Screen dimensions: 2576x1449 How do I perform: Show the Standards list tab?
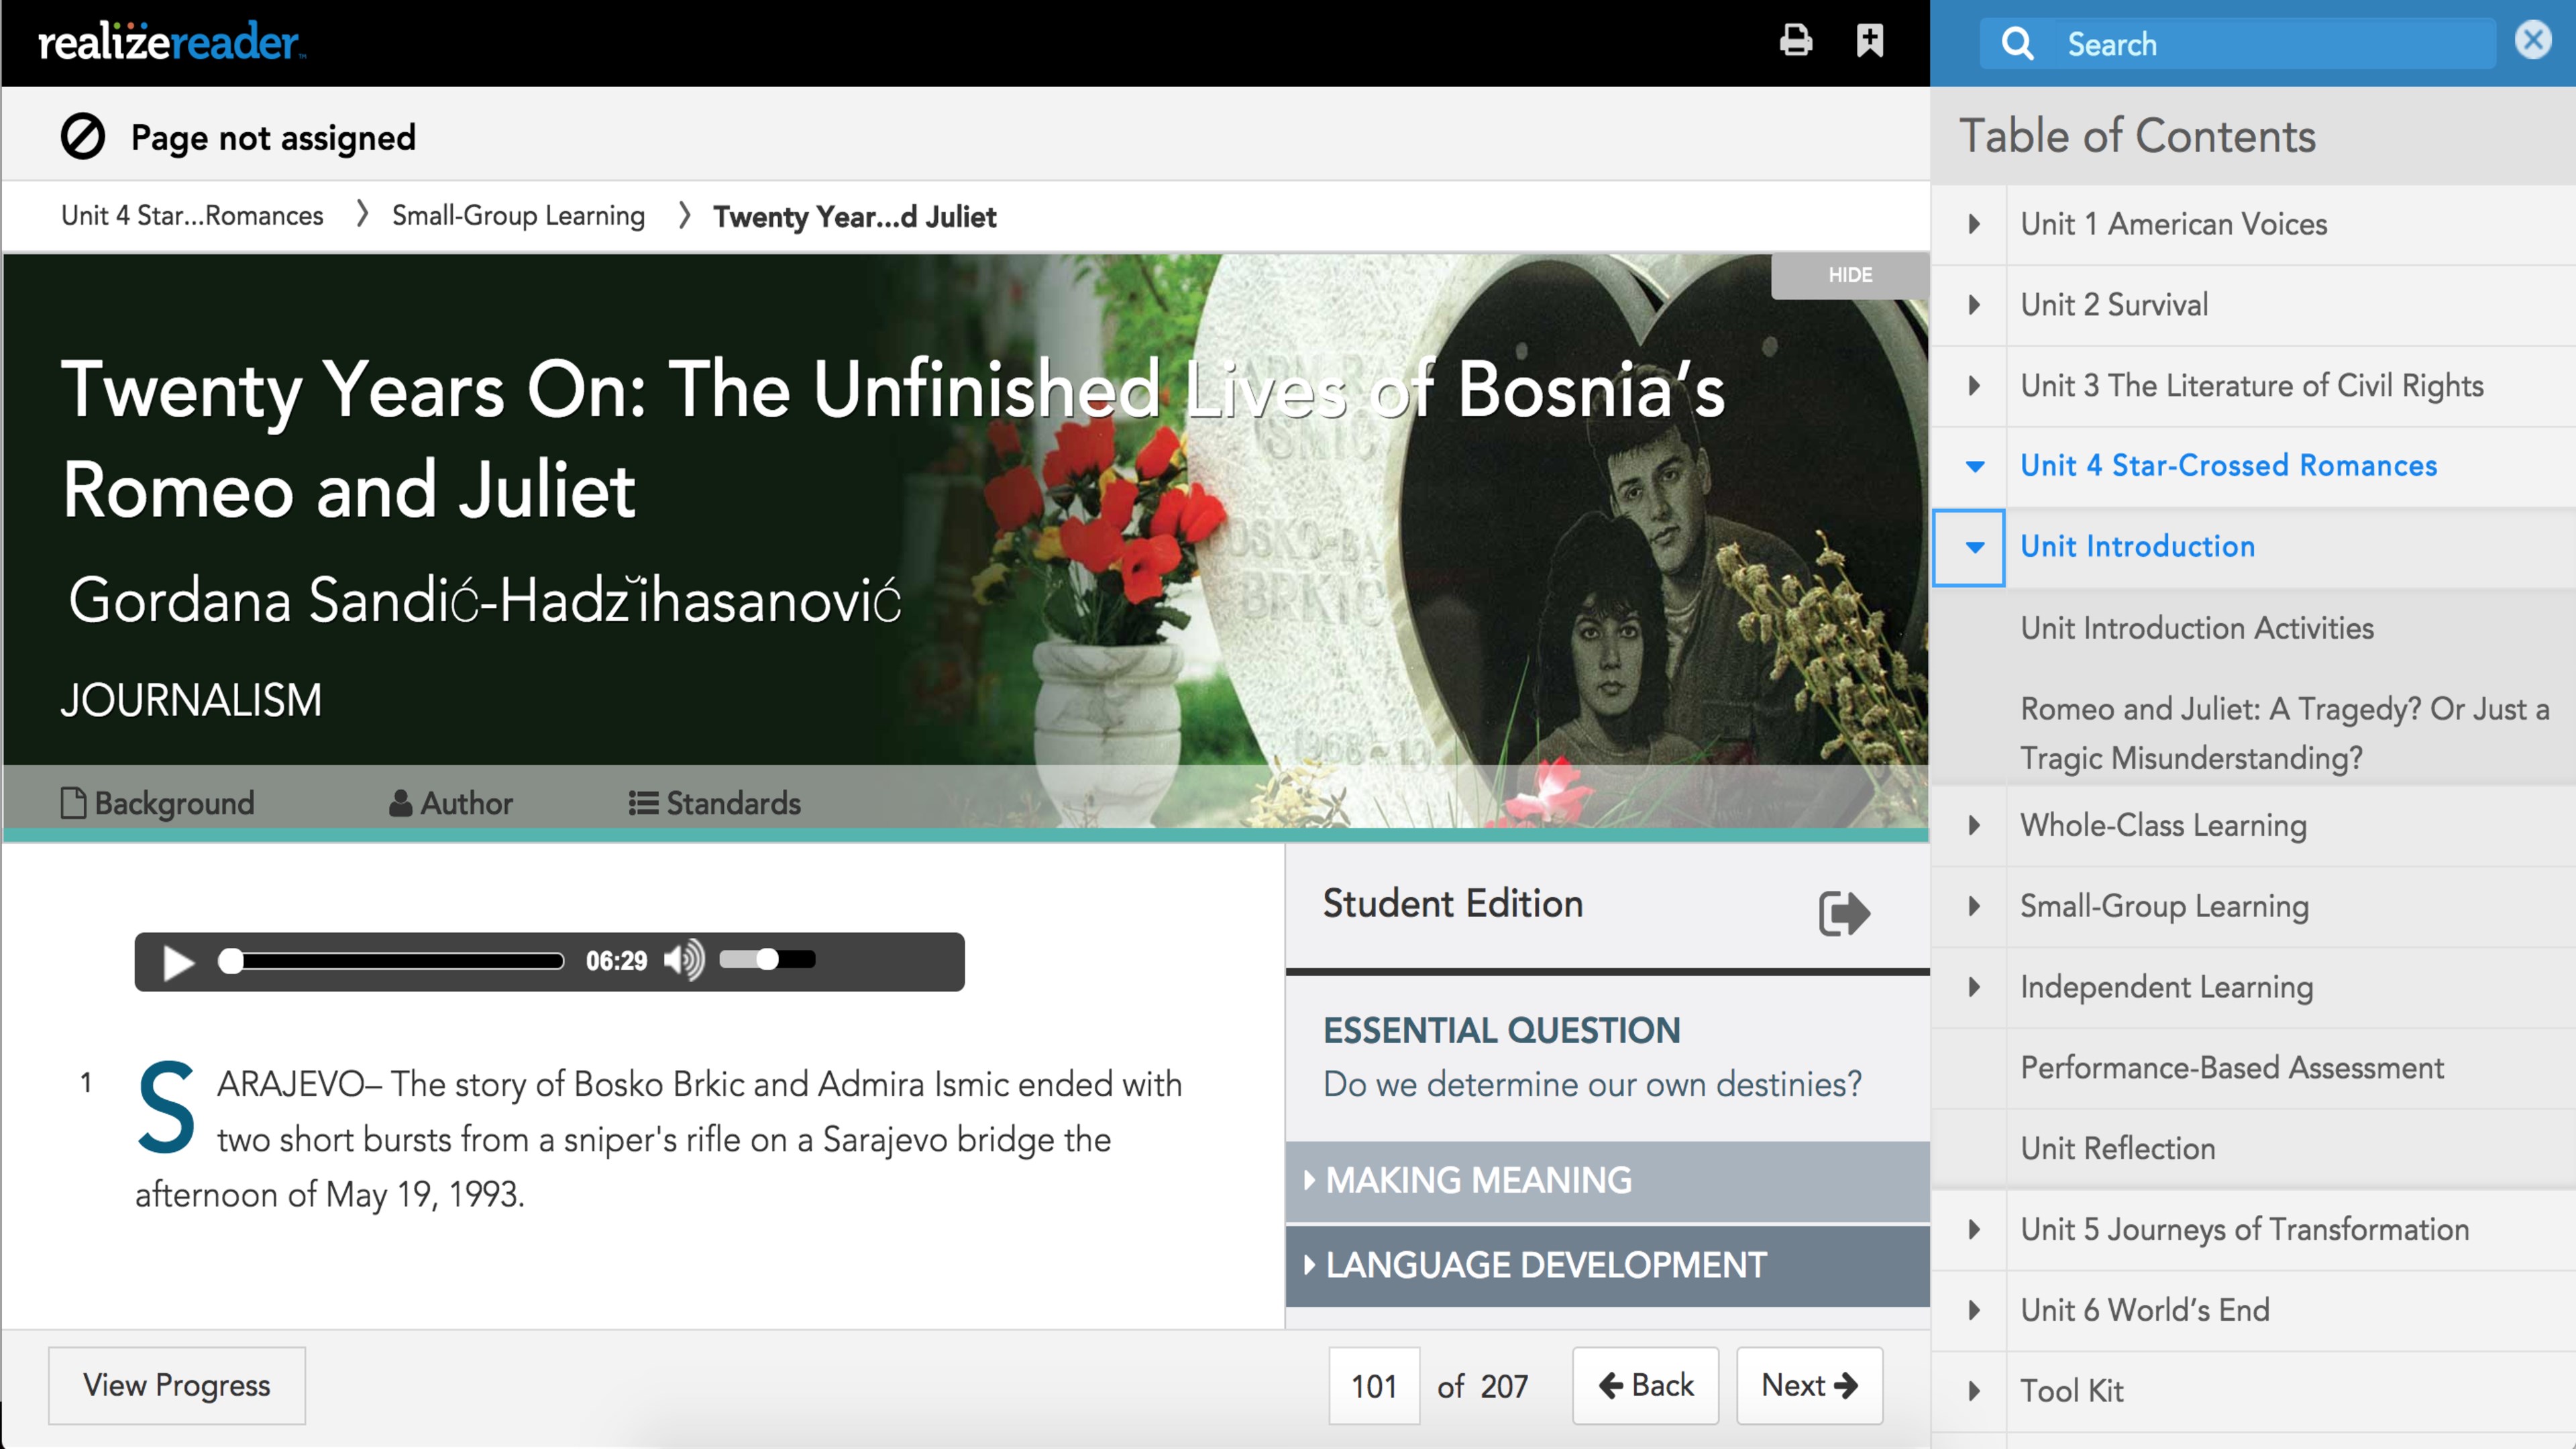pos(714,803)
